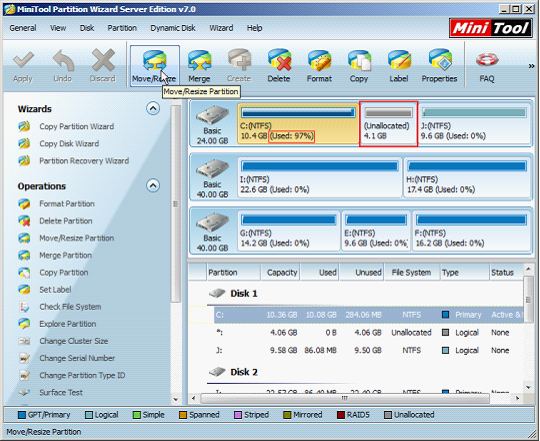Click the Status column header

pyautogui.click(x=506, y=272)
